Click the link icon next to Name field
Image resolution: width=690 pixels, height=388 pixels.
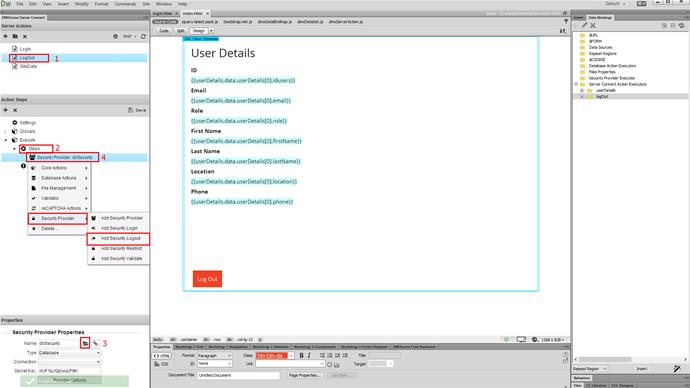point(95,343)
